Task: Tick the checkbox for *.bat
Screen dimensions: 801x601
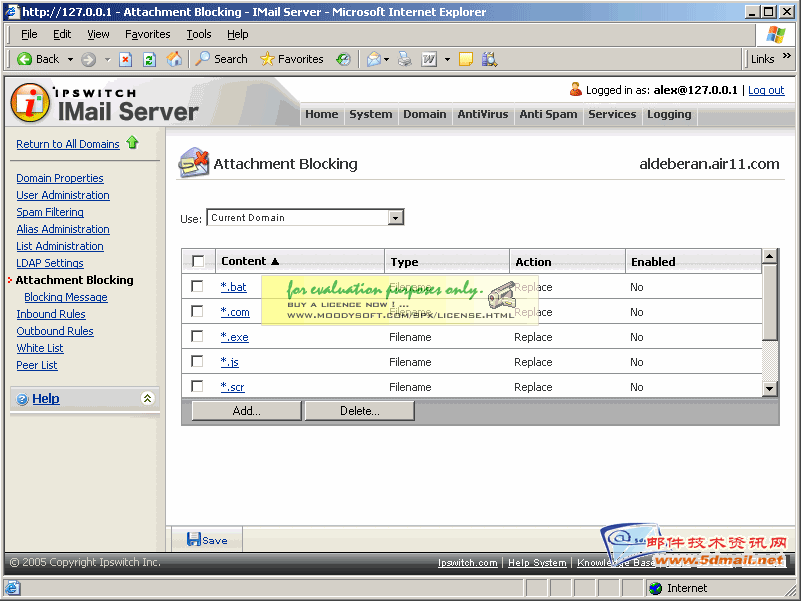Action: tap(197, 287)
